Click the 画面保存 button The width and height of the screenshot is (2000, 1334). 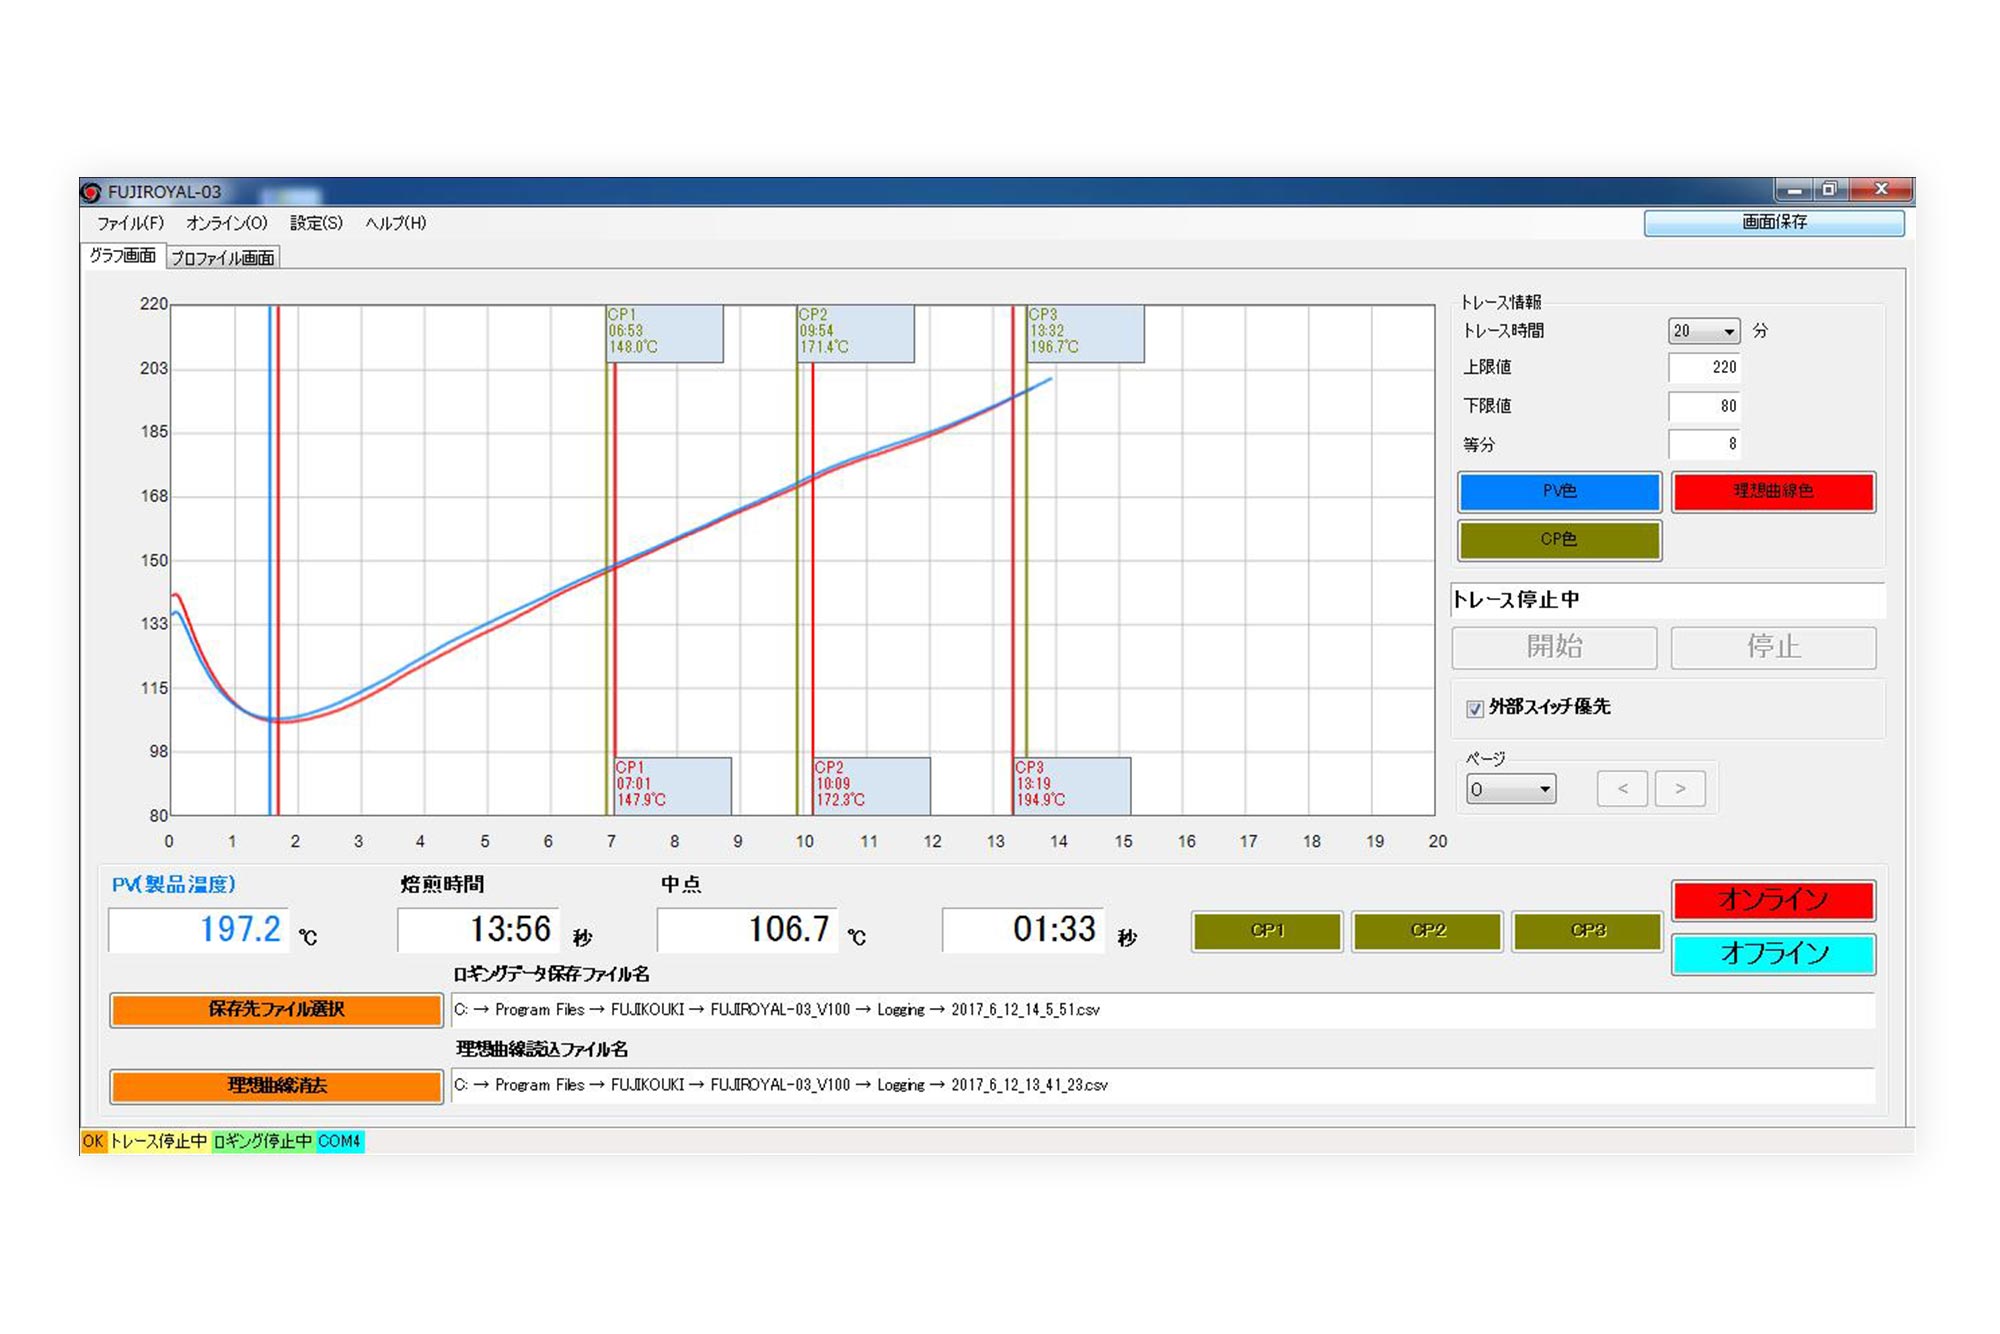click(x=1774, y=223)
